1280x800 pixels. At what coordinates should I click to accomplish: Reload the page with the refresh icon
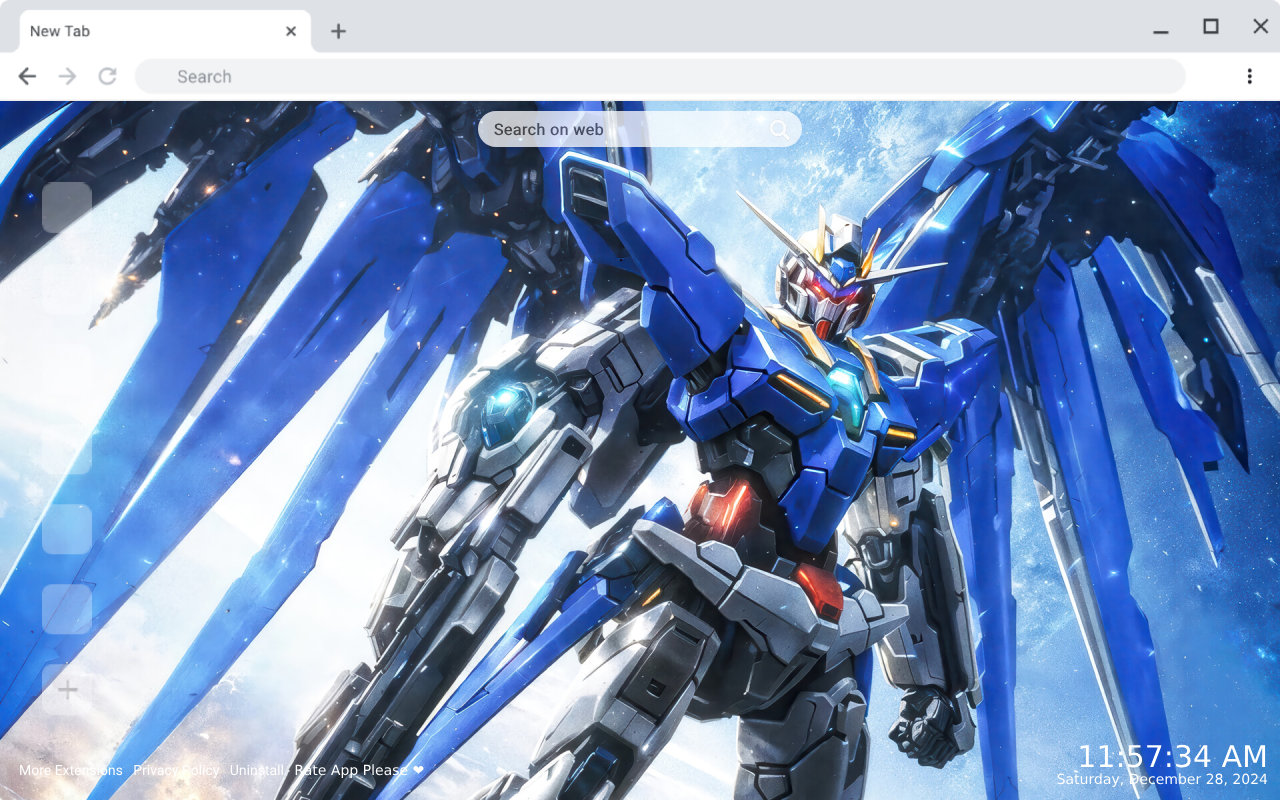pyautogui.click(x=107, y=76)
